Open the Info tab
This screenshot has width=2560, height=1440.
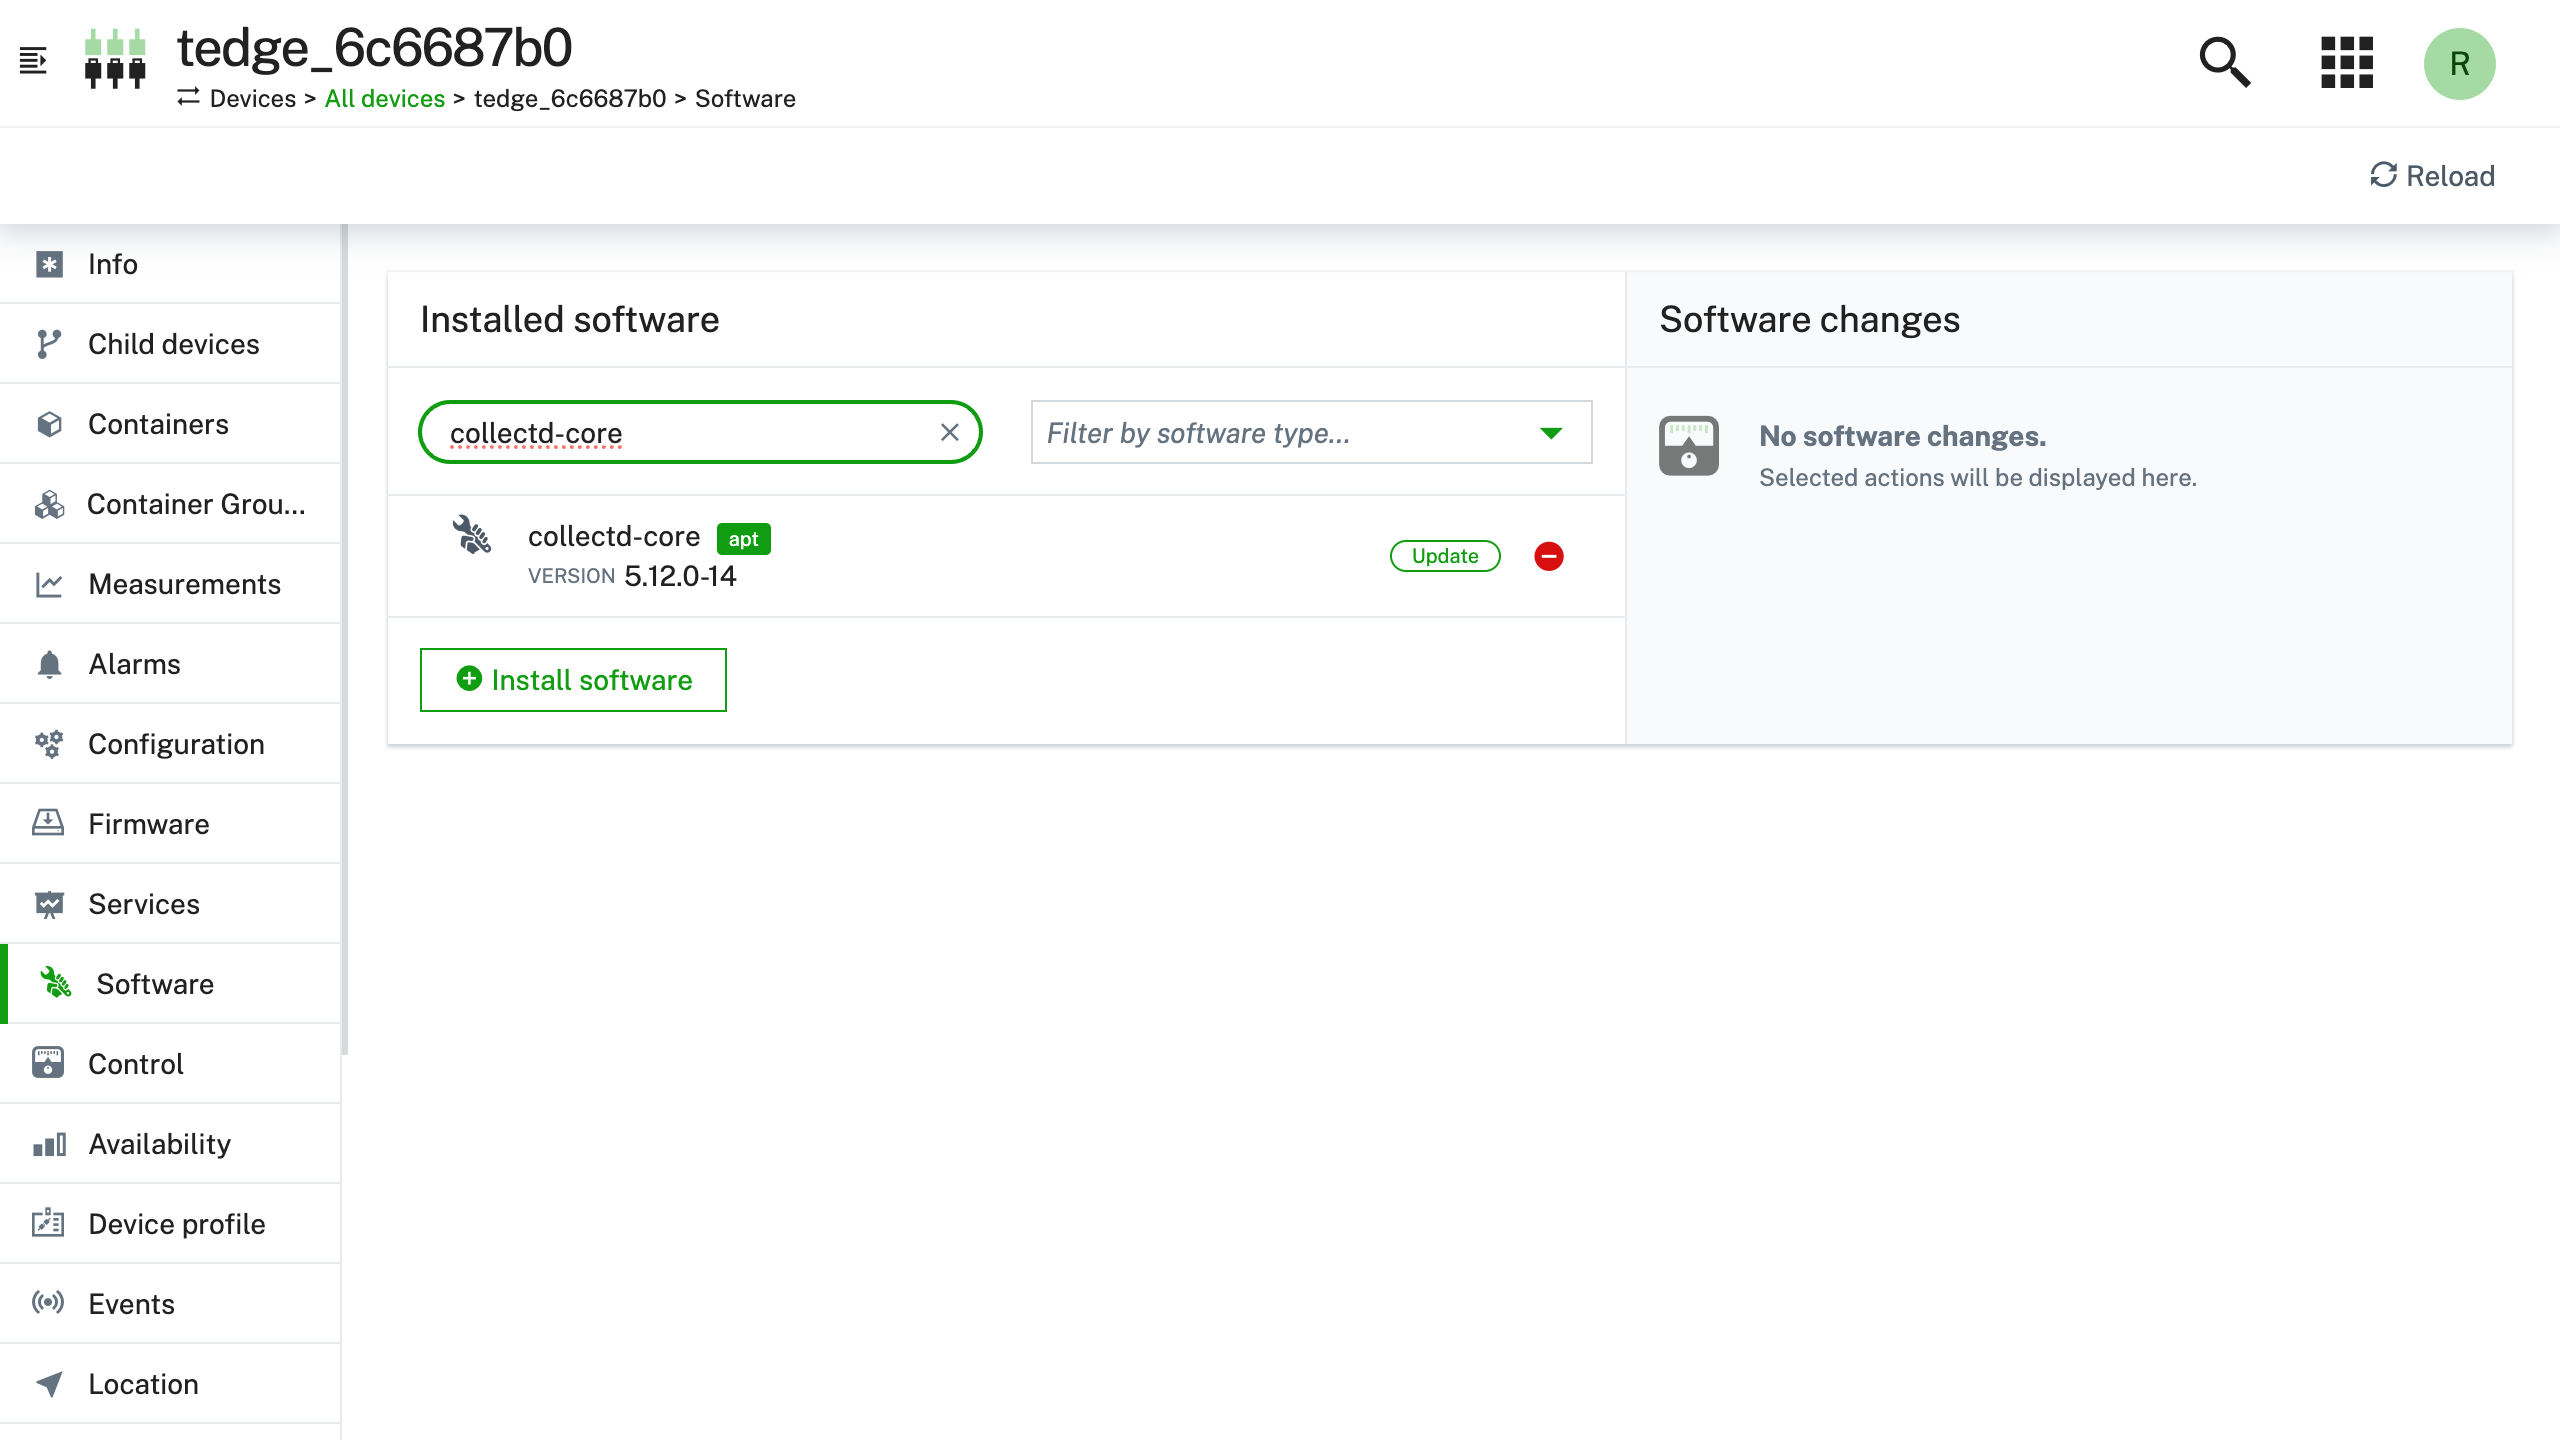tap(170, 264)
